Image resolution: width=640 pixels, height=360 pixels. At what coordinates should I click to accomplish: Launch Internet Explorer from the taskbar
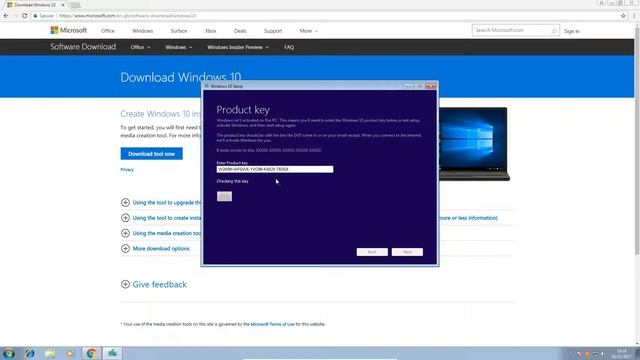coord(29,353)
